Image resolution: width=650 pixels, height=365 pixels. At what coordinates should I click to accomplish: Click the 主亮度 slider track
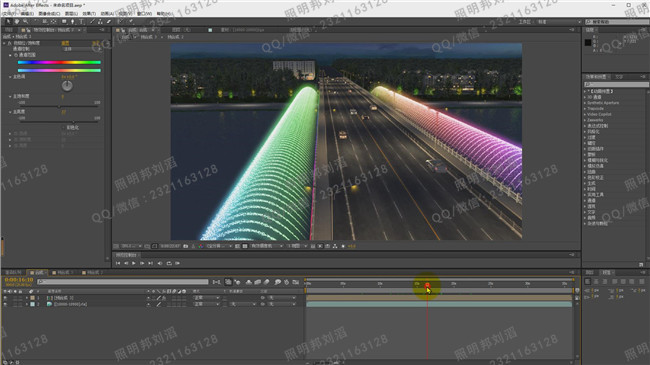point(59,122)
